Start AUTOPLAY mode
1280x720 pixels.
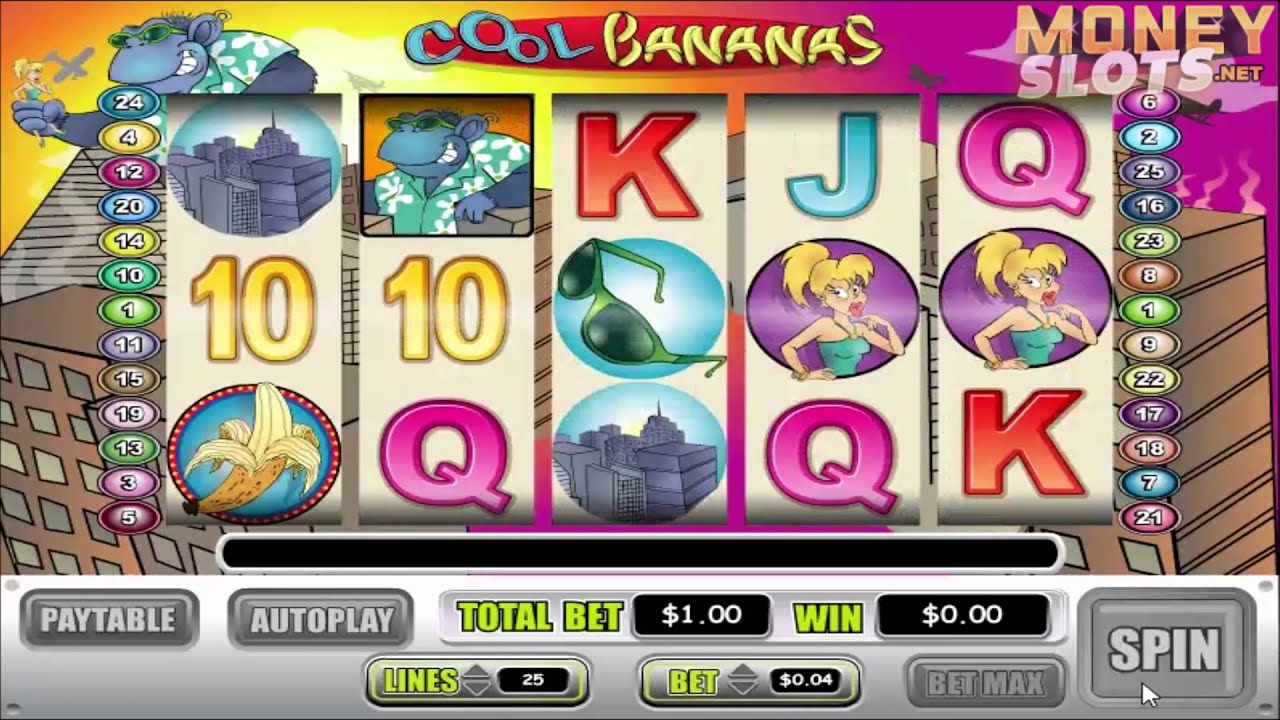click(x=321, y=620)
